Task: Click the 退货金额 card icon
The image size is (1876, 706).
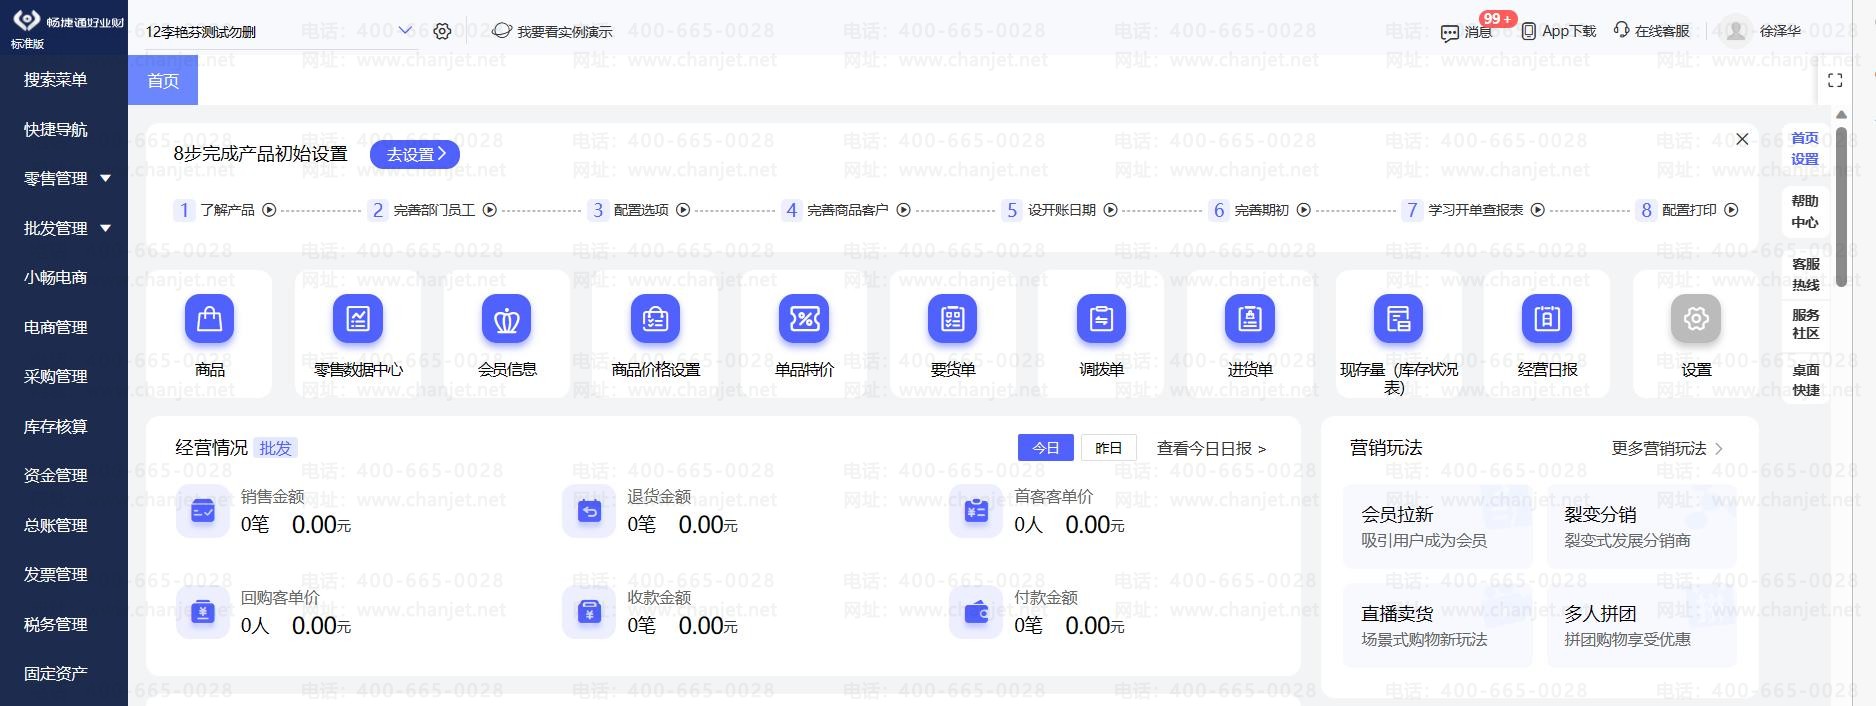Action: [589, 511]
